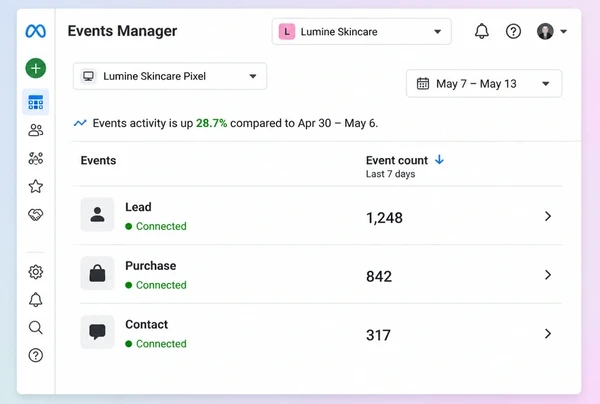This screenshot has width=600, height=404.
Task: Click the green plus create button
Action: tap(36, 68)
